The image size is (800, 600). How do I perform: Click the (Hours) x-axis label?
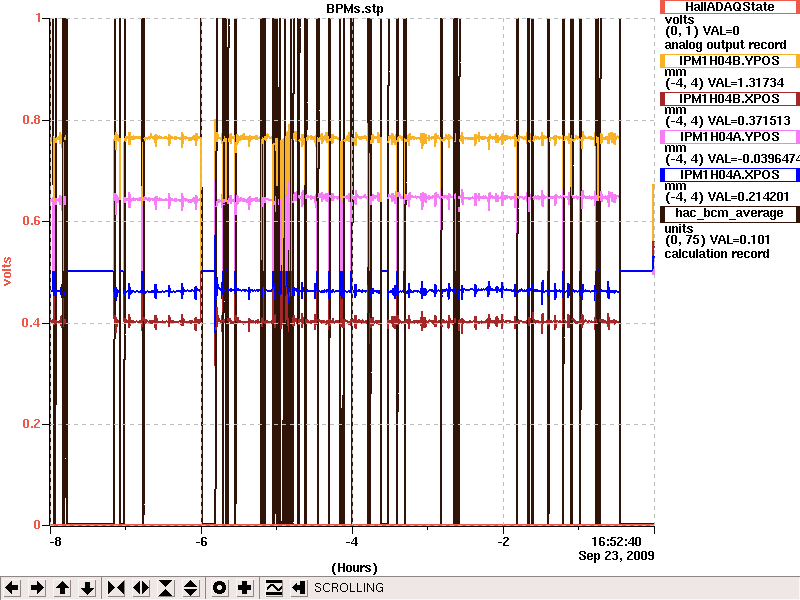click(355, 568)
